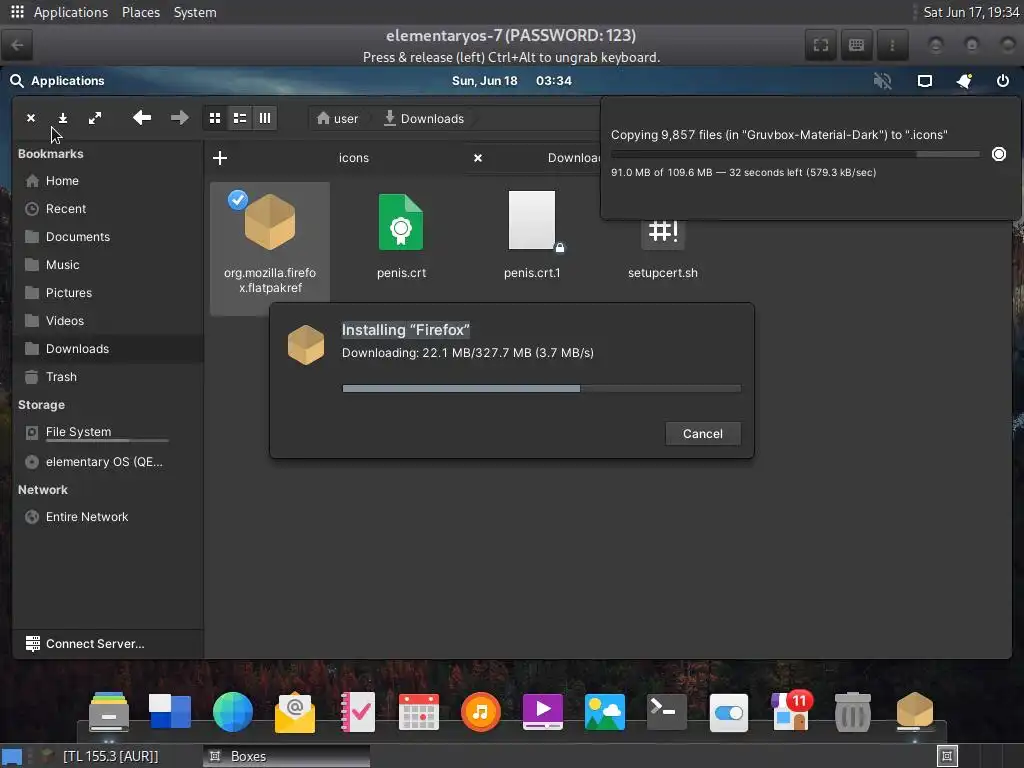
Task: Open host Places menu
Action: (x=140, y=12)
